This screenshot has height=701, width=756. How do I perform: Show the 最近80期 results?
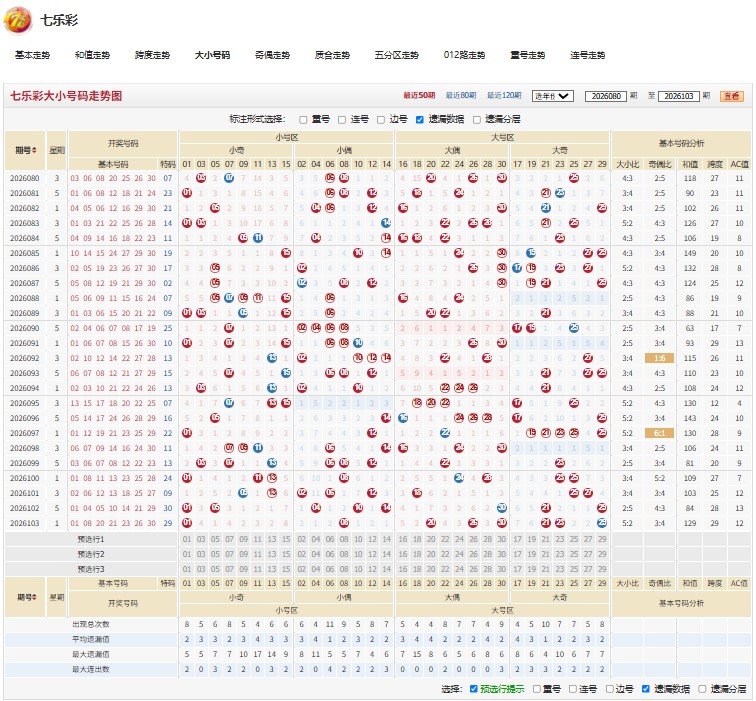coord(461,95)
